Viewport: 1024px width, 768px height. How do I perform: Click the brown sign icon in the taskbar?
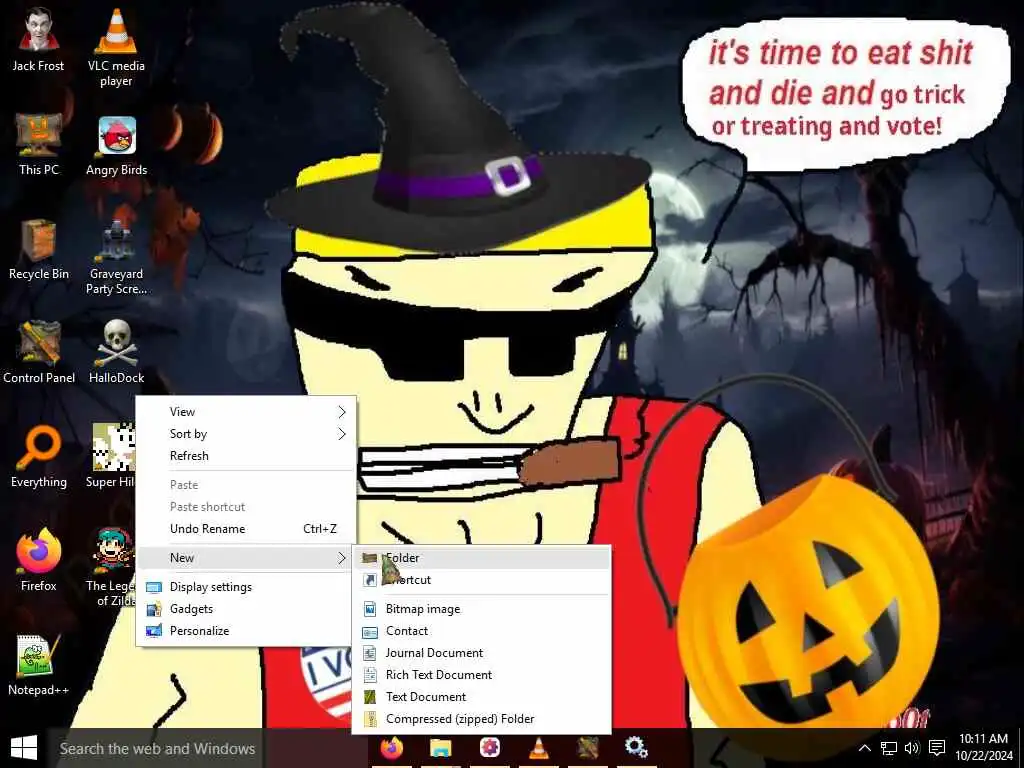588,748
